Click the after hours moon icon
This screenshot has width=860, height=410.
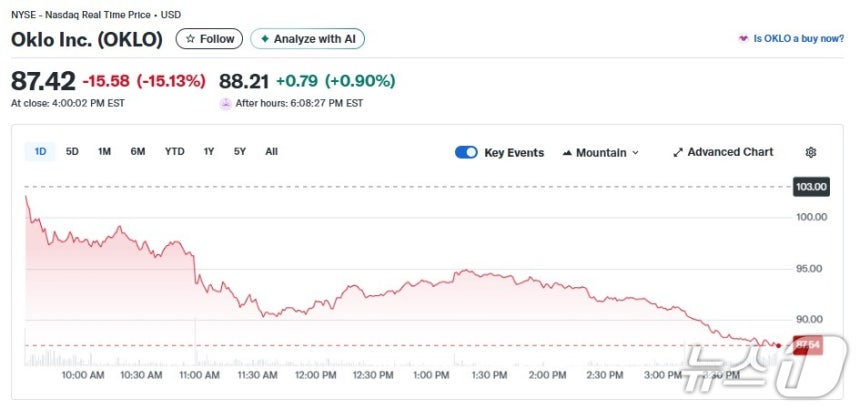pyautogui.click(x=225, y=103)
